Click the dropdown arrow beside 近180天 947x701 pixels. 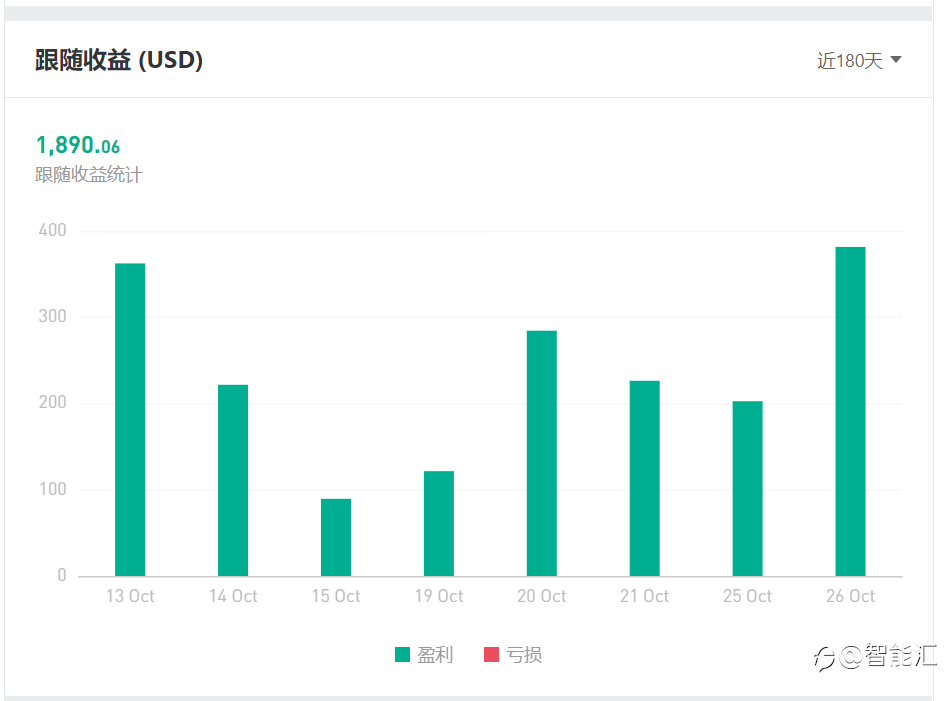(896, 60)
